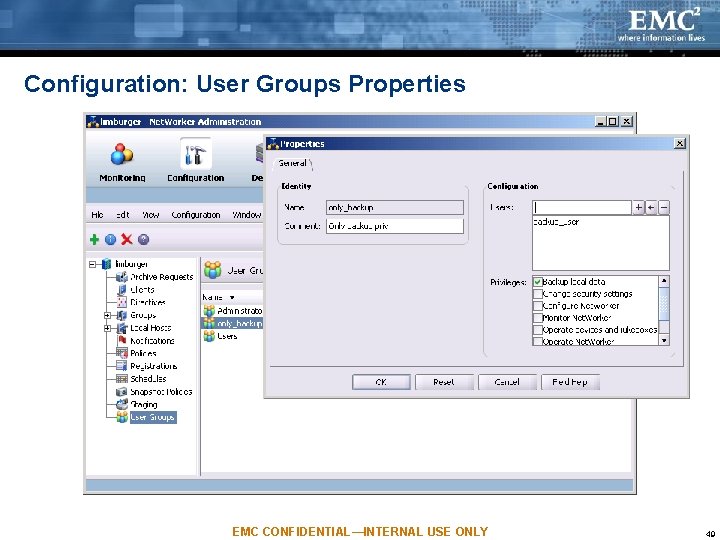The height and width of the screenshot is (540, 720).
Task: Select the User Groups tree icon
Action: [x=122, y=417]
